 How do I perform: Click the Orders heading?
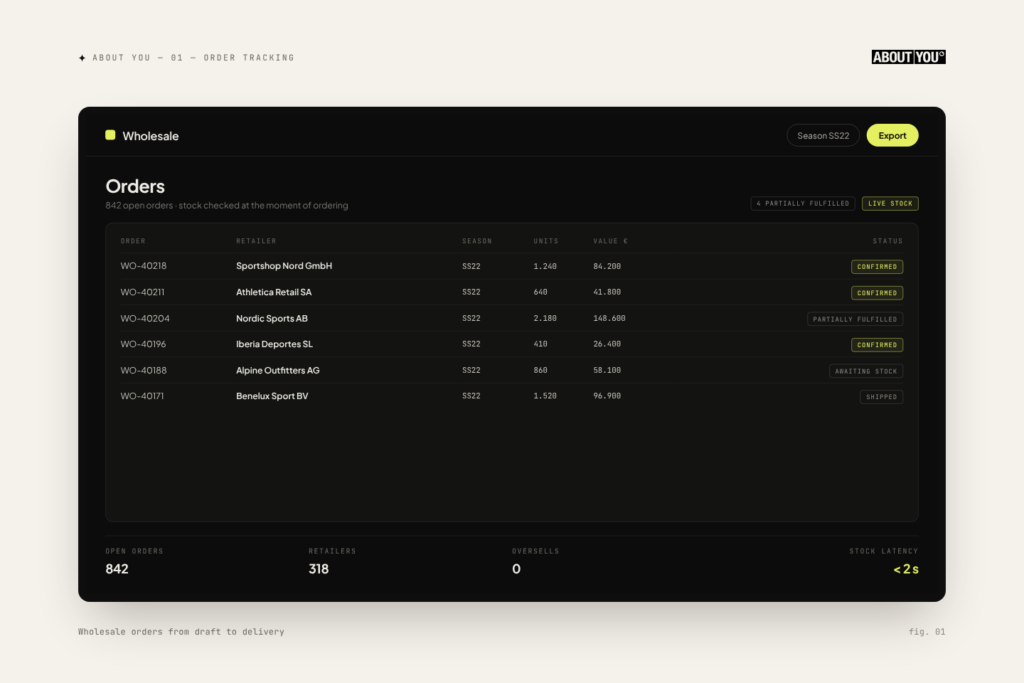(x=135, y=186)
